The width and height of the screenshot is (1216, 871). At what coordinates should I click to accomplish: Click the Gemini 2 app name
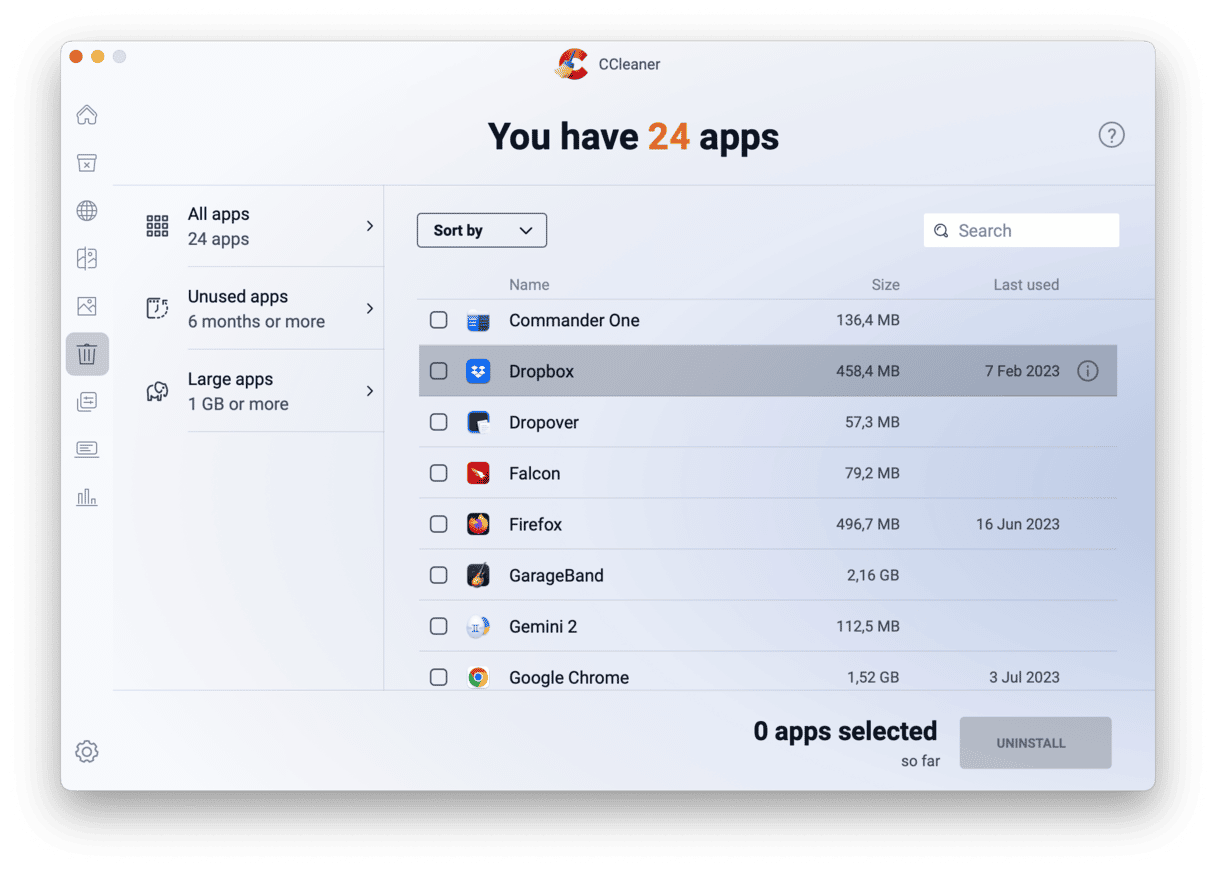click(x=543, y=626)
